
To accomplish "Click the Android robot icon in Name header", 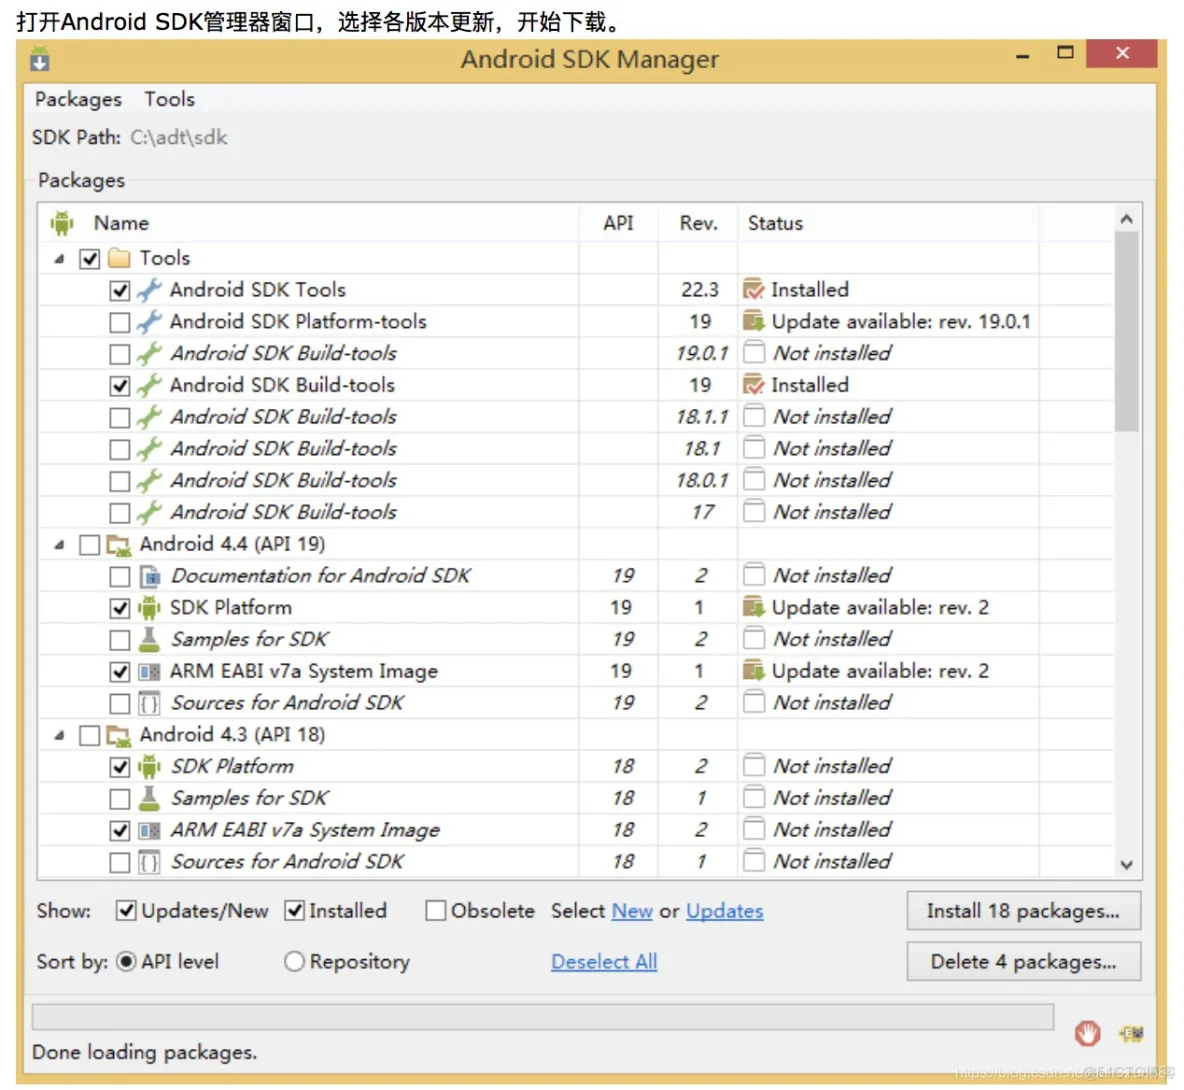I will (x=62, y=223).
